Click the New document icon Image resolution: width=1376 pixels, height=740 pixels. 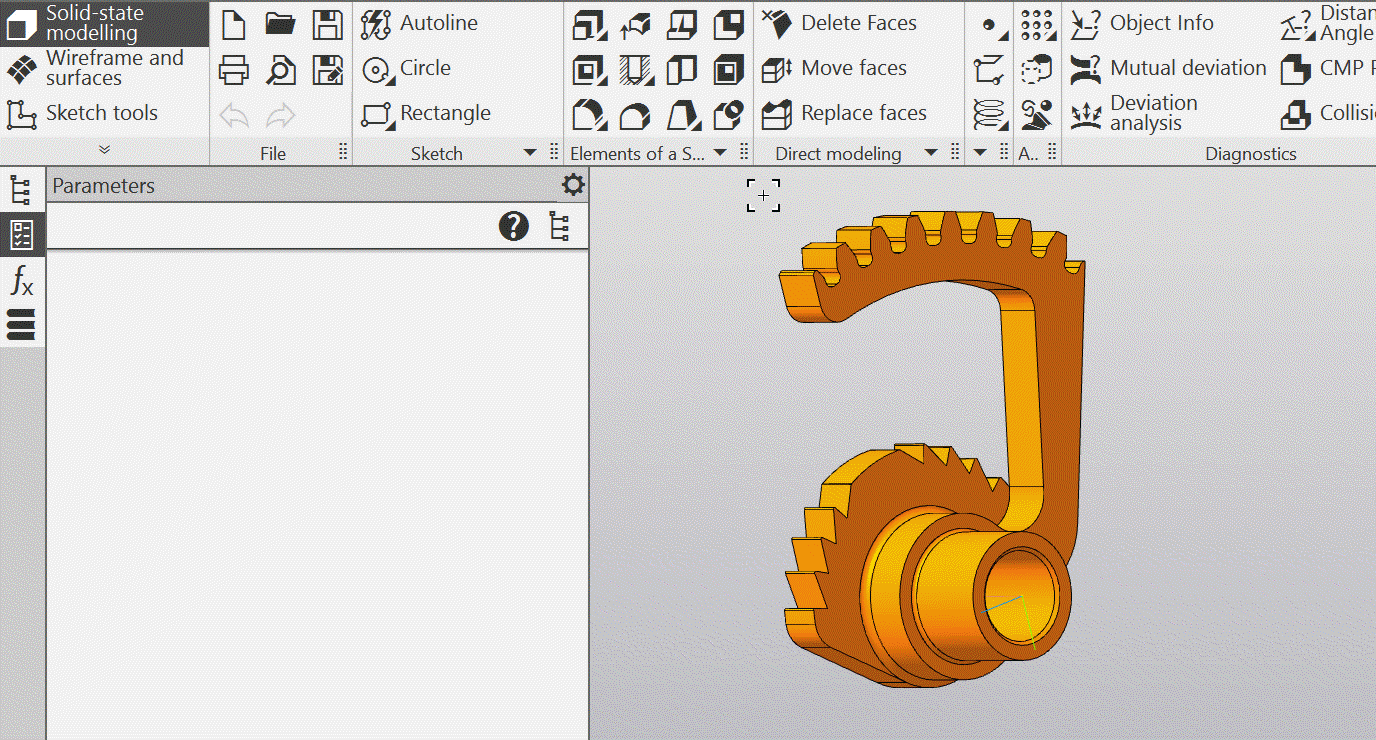point(233,24)
